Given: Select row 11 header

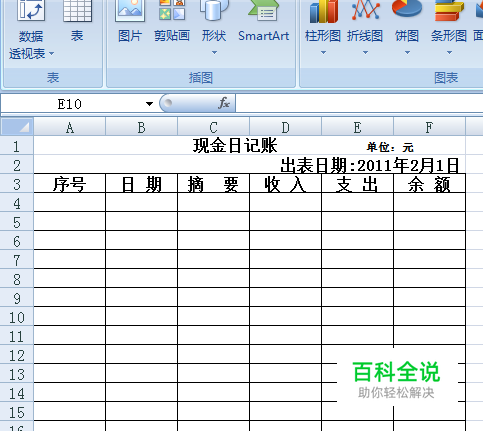Looking at the screenshot, I should (17, 336).
